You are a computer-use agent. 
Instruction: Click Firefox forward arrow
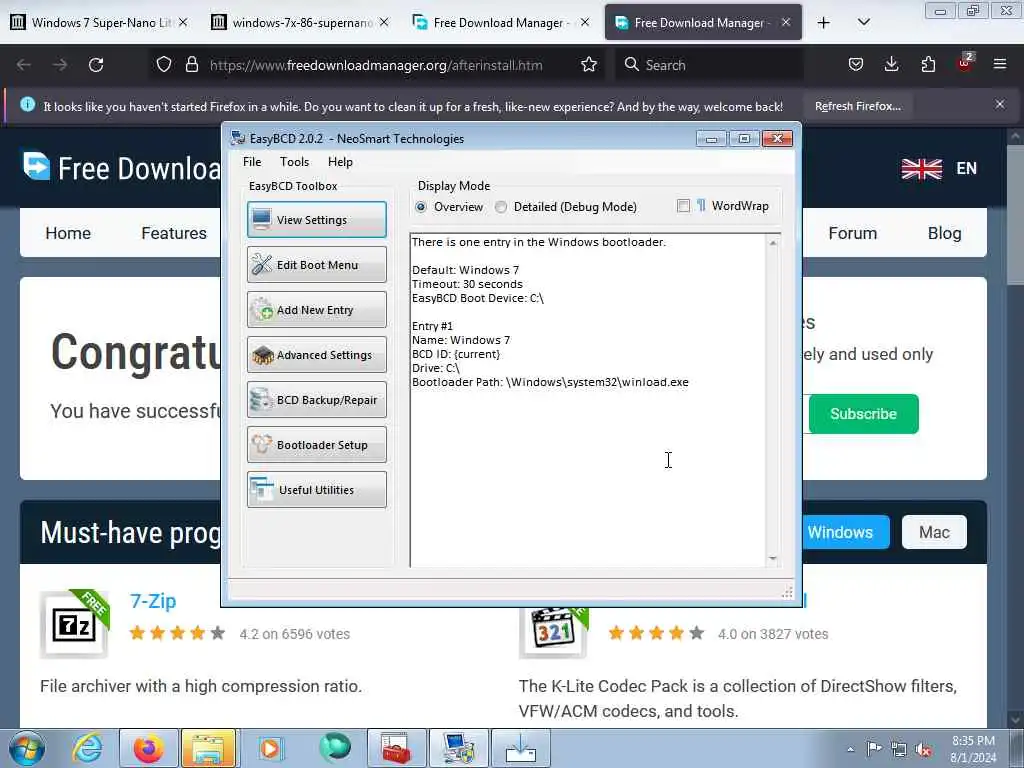pos(60,65)
